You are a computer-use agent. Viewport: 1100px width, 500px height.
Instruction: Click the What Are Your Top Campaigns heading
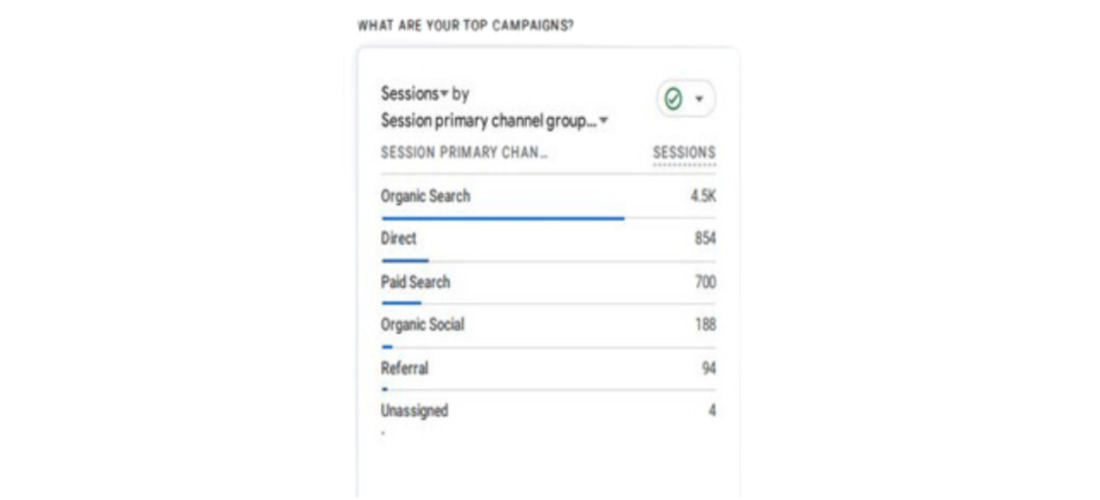466,26
